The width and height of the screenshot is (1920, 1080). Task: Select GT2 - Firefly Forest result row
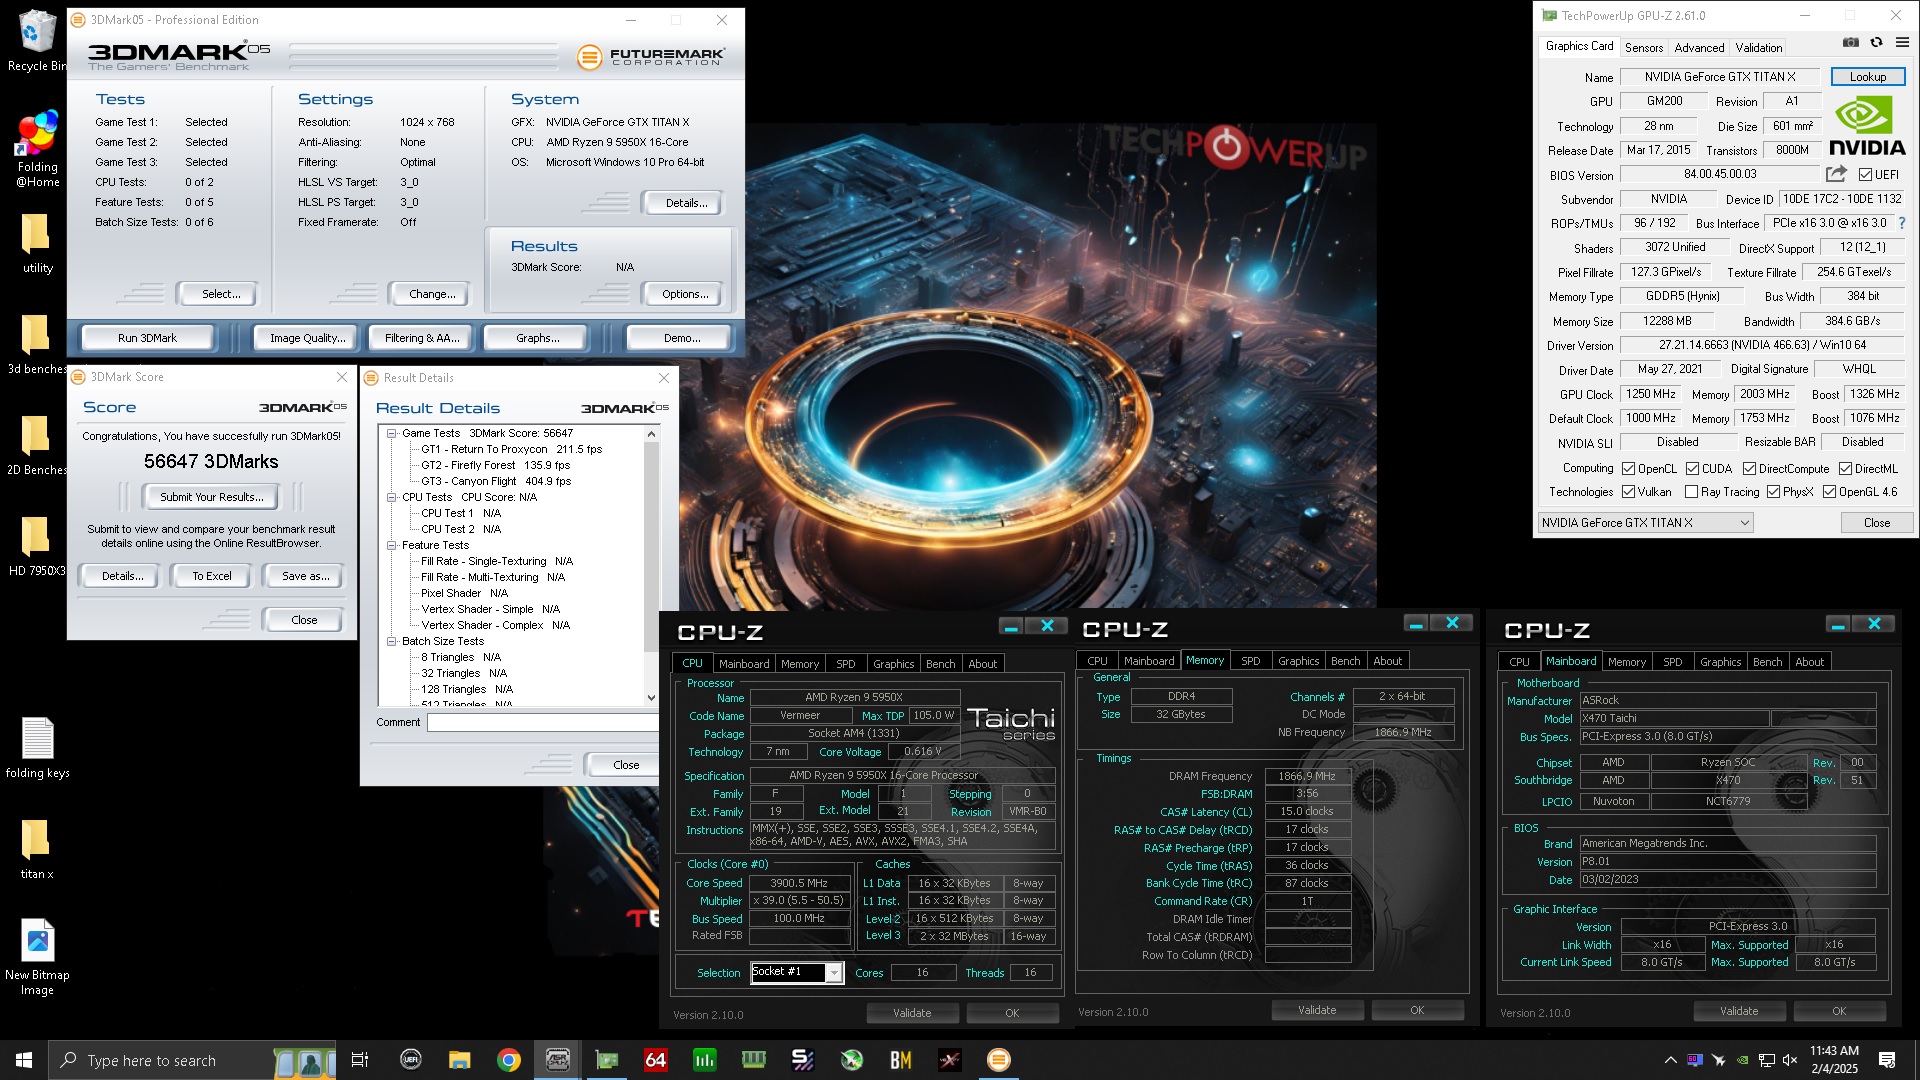495,465
